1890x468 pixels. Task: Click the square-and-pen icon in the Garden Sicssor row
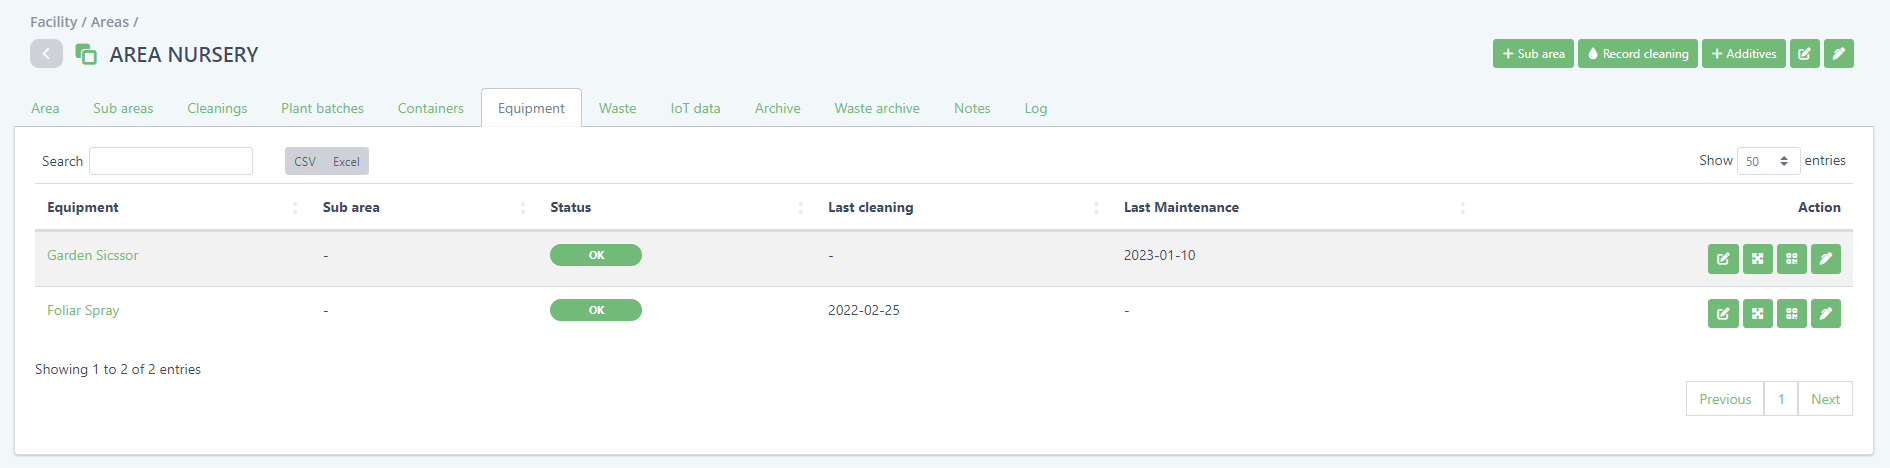[1723, 259]
